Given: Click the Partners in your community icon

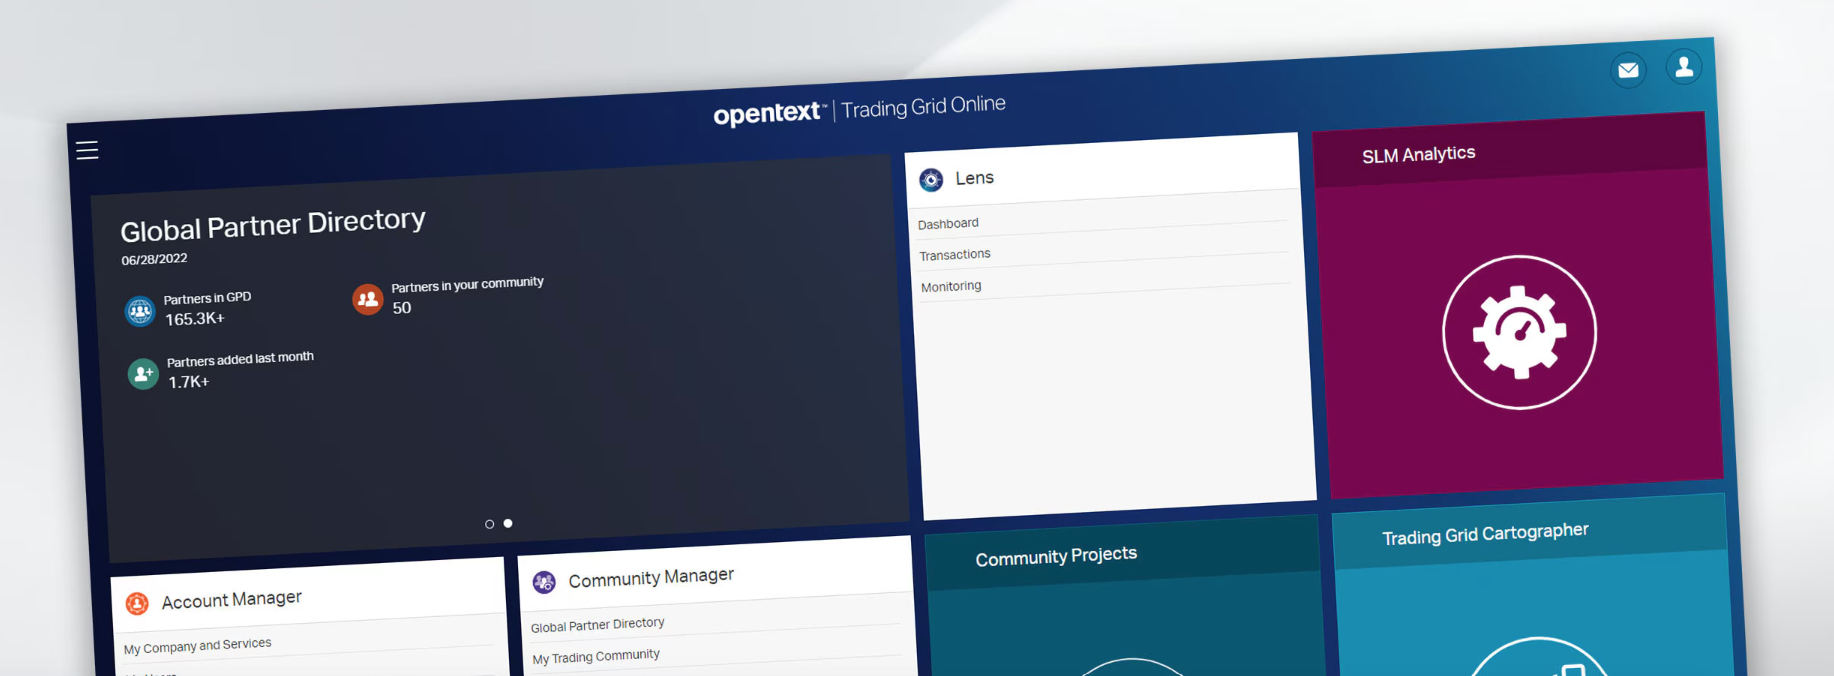Looking at the screenshot, I should [x=368, y=299].
